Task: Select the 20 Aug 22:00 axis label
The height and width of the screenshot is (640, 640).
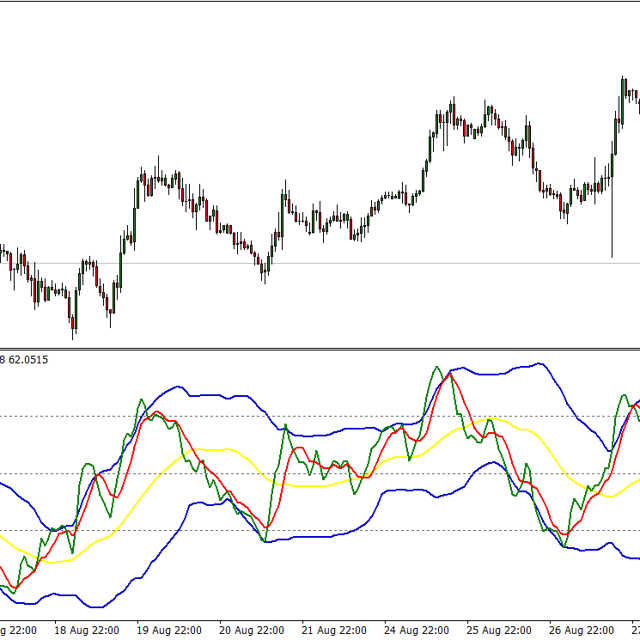Action: [249, 630]
